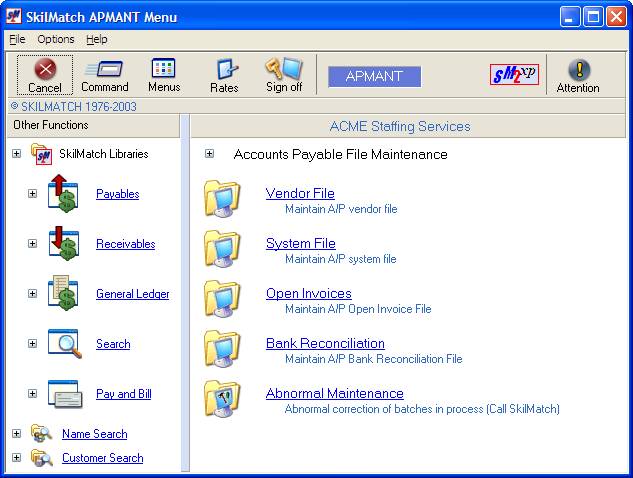Open the Abnormal Maintenance link
Image resolution: width=633 pixels, height=478 pixels.
(334, 393)
